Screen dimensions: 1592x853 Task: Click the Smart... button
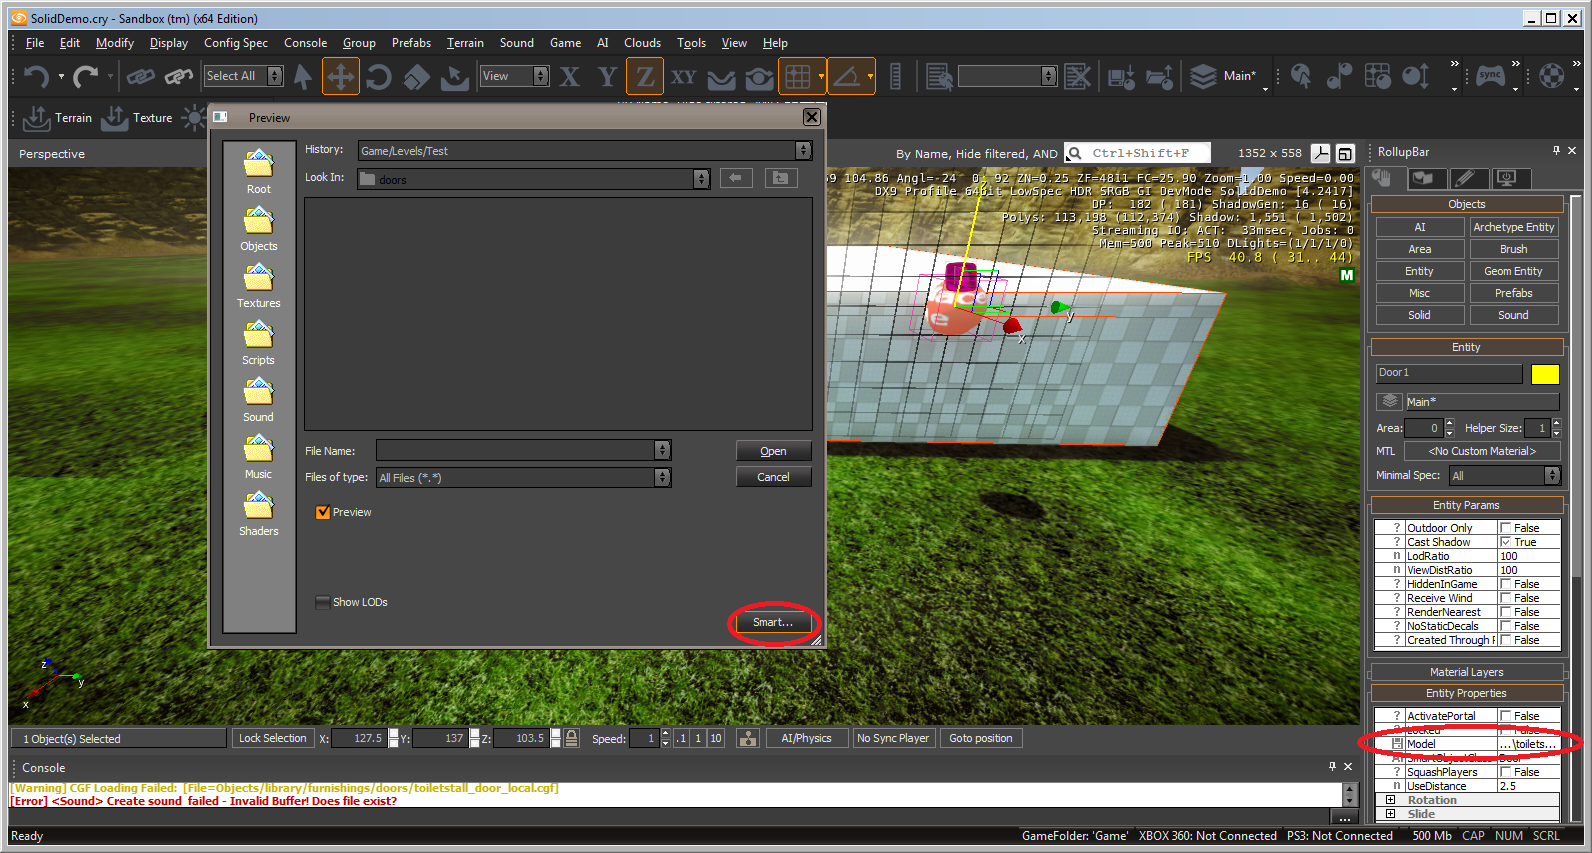(773, 622)
